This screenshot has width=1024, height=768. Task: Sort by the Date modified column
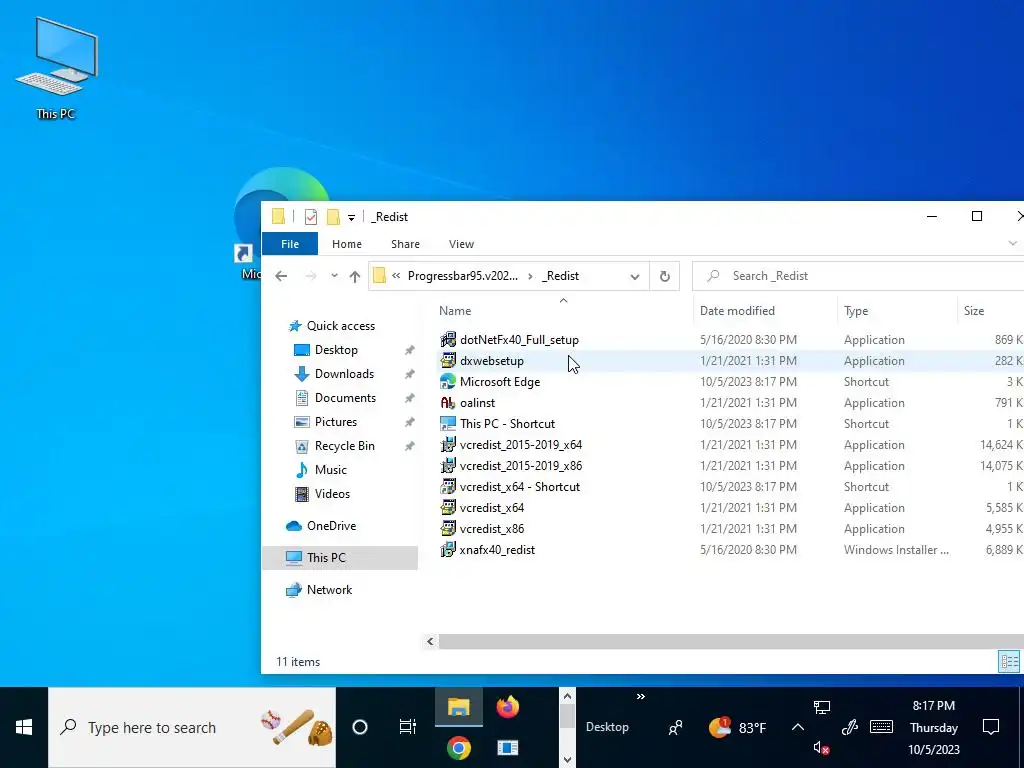pos(737,311)
